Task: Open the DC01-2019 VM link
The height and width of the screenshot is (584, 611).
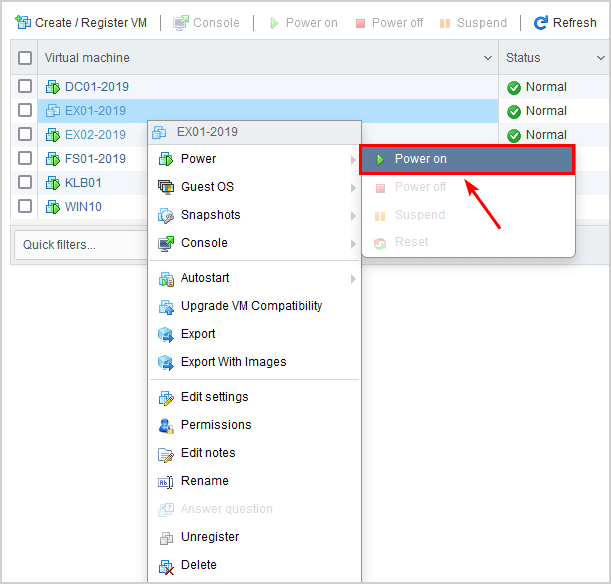Action: tap(97, 86)
